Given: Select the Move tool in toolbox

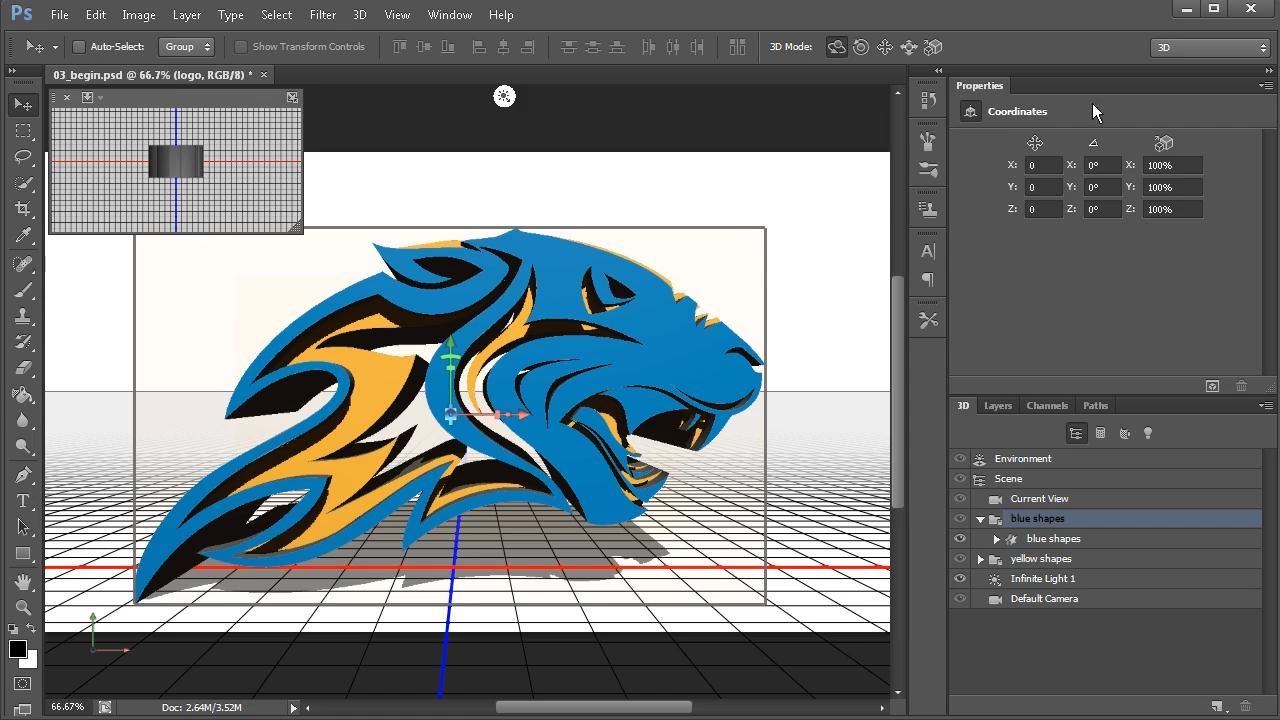Looking at the screenshot, I should click(x=23, y=104).
